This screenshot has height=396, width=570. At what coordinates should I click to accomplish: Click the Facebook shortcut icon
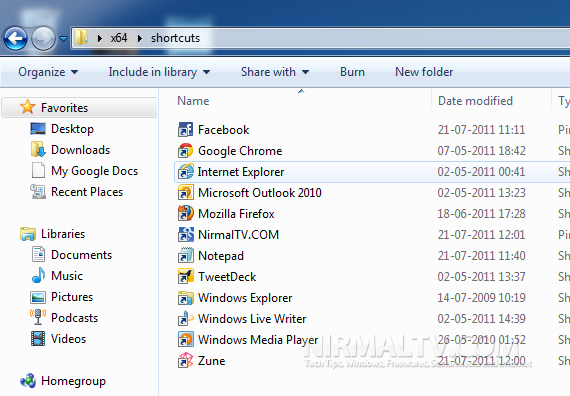185,129
